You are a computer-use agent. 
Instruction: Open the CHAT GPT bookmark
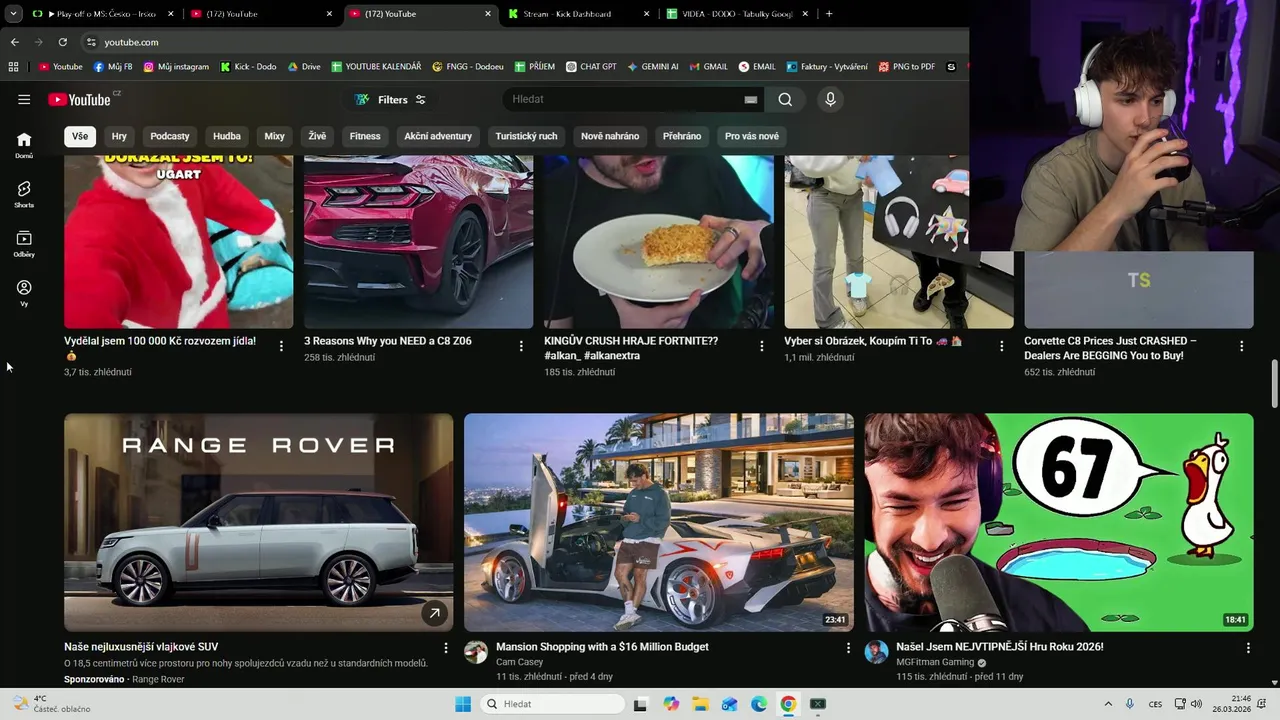click(x=591, y=67)
